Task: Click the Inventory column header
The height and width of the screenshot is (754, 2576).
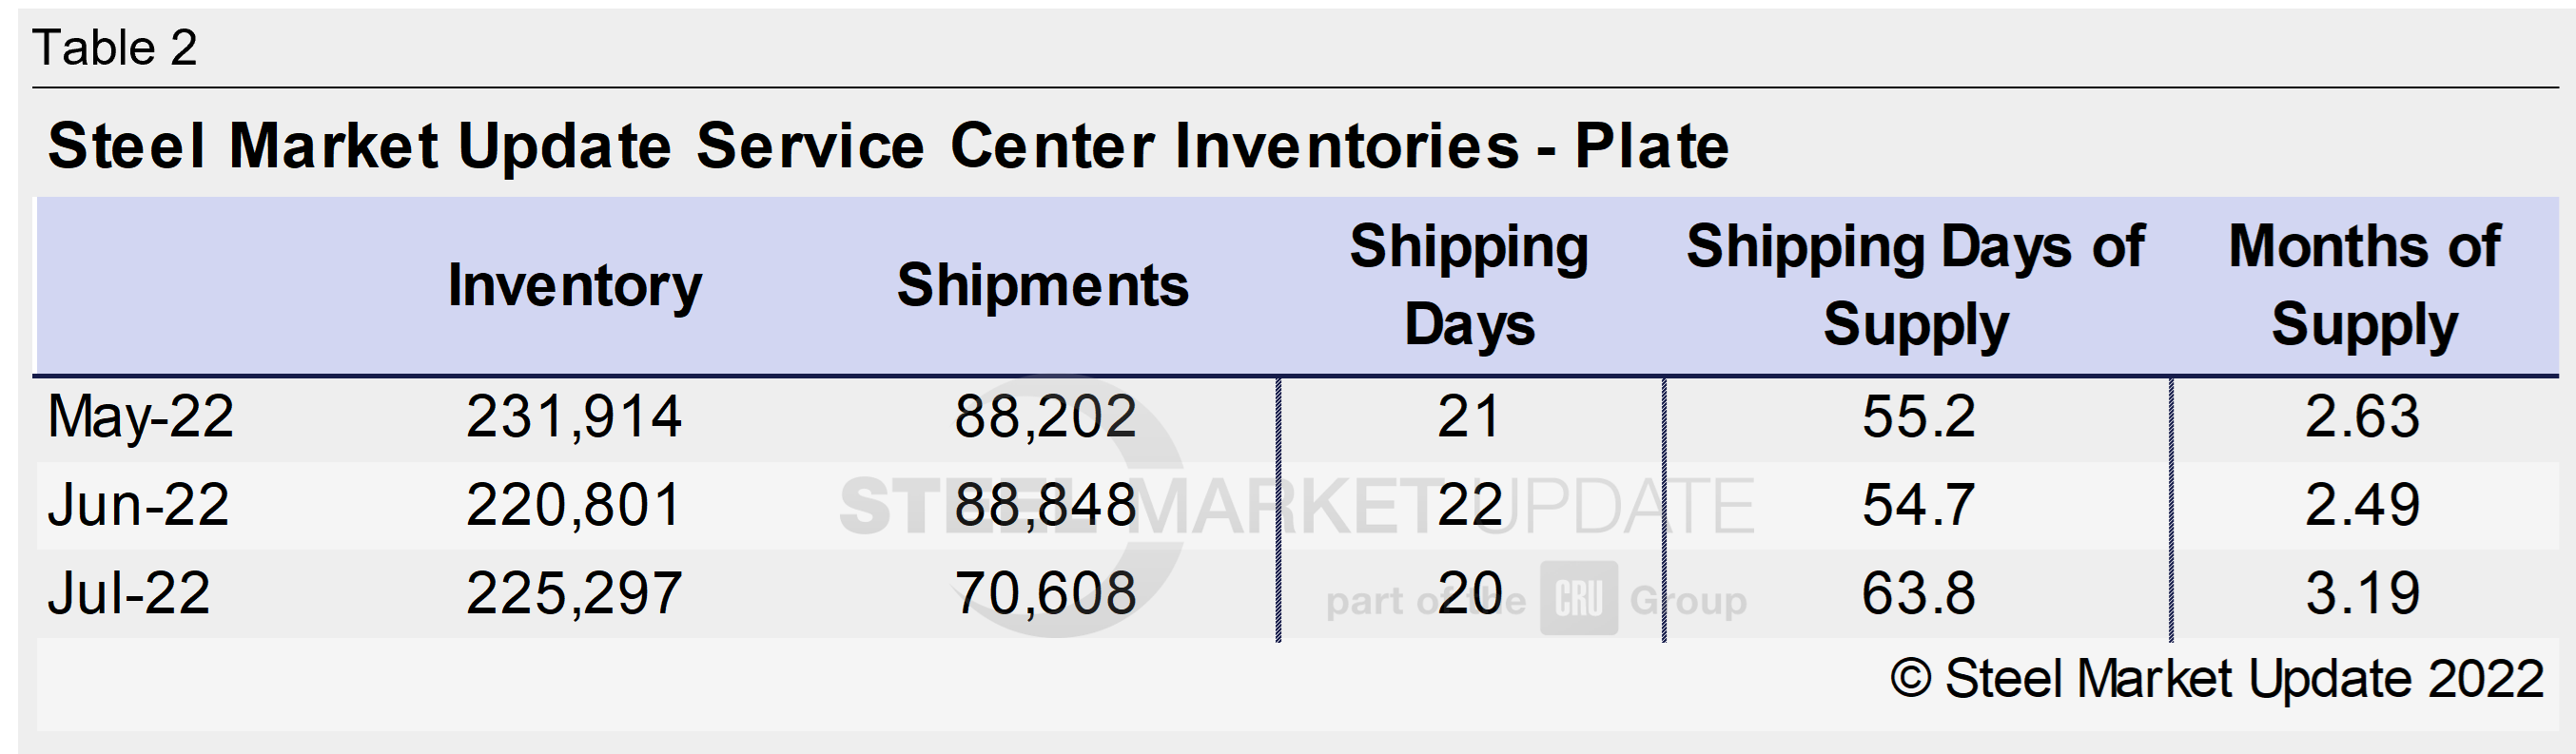Action: (x=574, y=286)
